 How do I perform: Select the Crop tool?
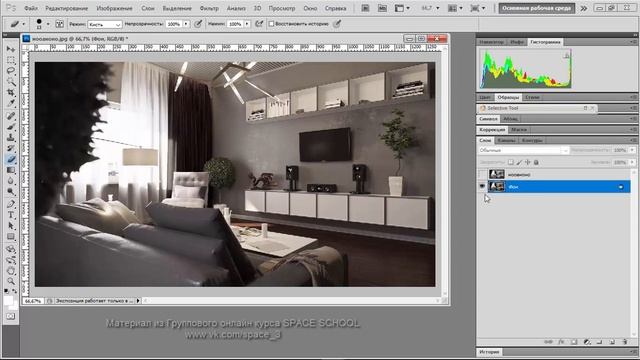coord(11,93)
